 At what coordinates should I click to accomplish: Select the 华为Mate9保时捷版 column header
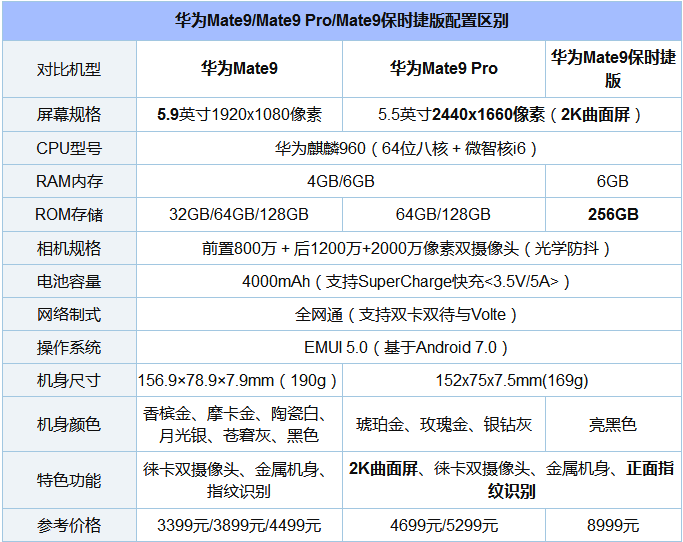point(613,69)
